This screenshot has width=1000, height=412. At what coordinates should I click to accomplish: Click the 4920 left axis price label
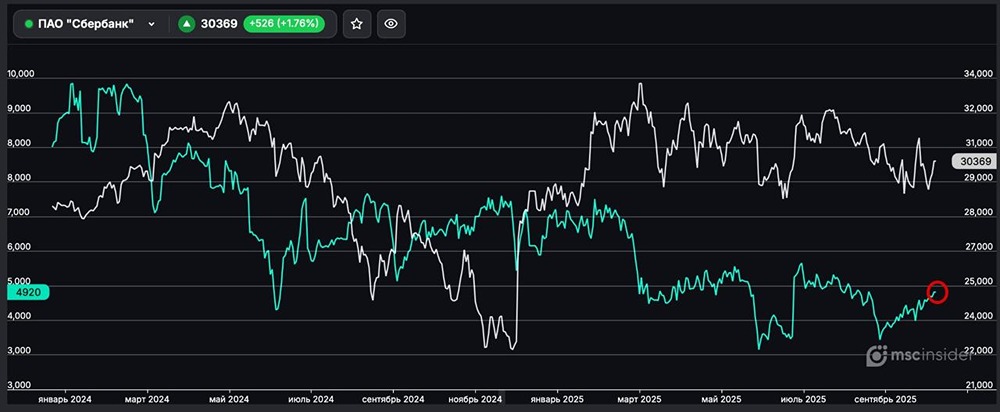point(28,292)
